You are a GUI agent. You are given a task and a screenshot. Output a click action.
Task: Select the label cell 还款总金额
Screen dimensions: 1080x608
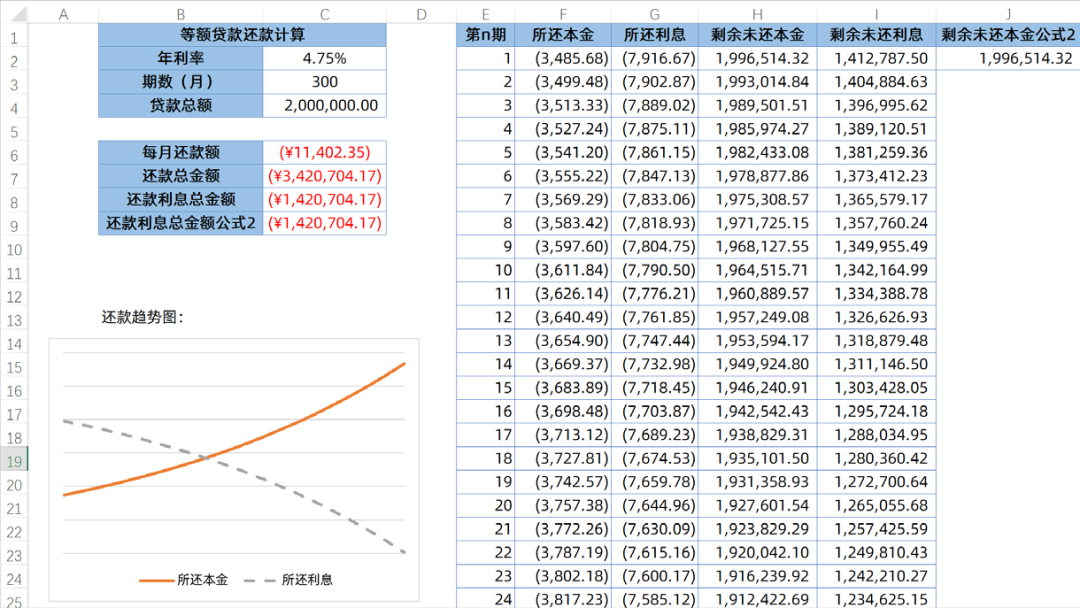coord(180,176)
